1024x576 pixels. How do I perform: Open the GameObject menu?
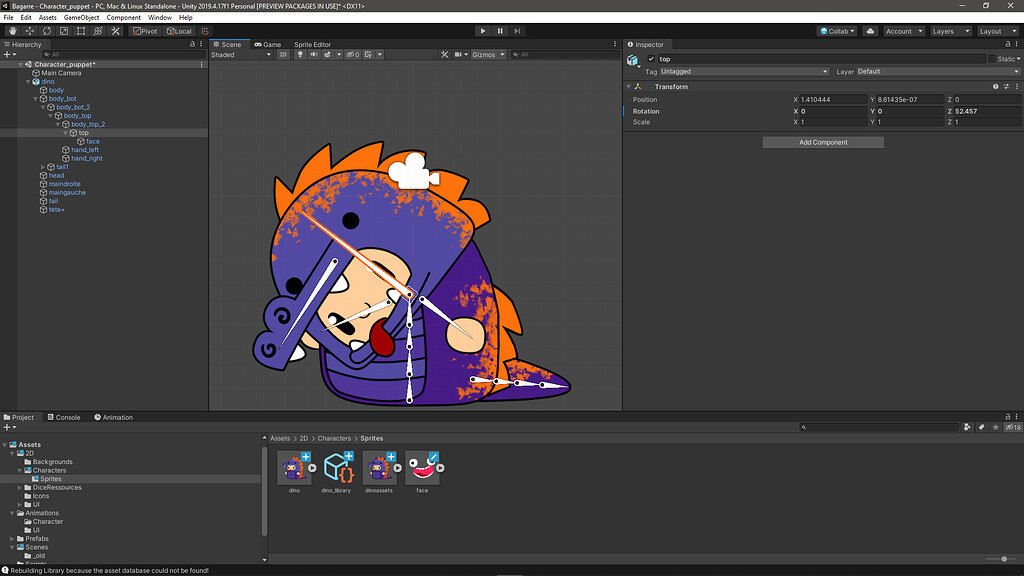tap(80, 16)
